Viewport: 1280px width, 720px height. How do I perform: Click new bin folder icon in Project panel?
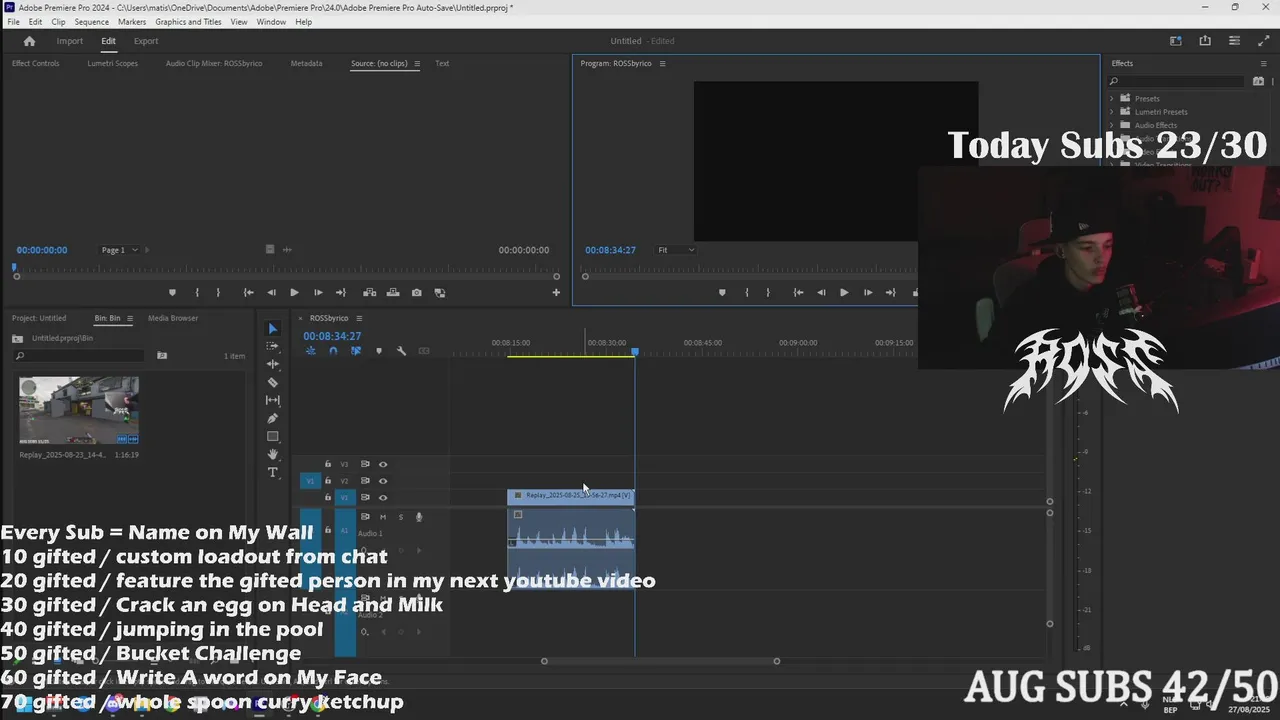(162, 355)
